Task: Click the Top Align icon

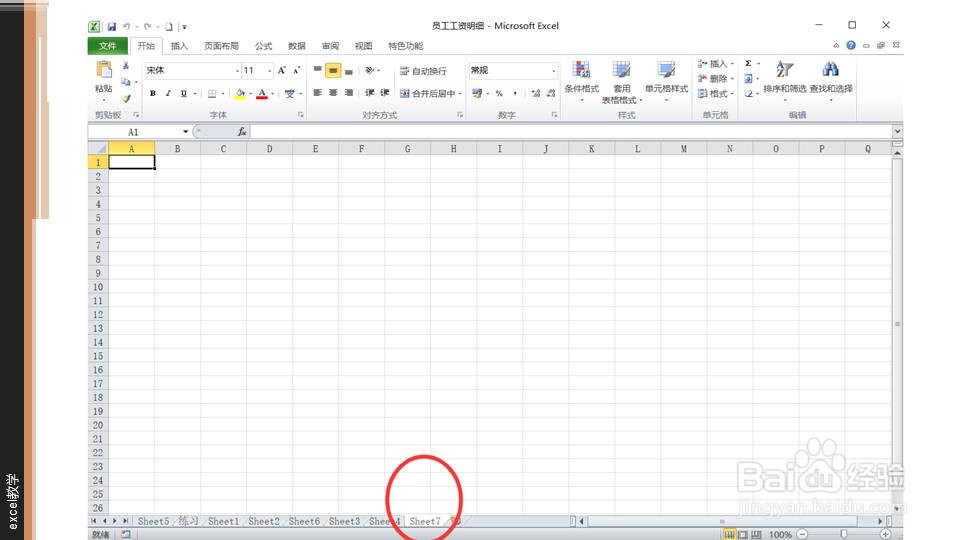Action: pos(317,70)
